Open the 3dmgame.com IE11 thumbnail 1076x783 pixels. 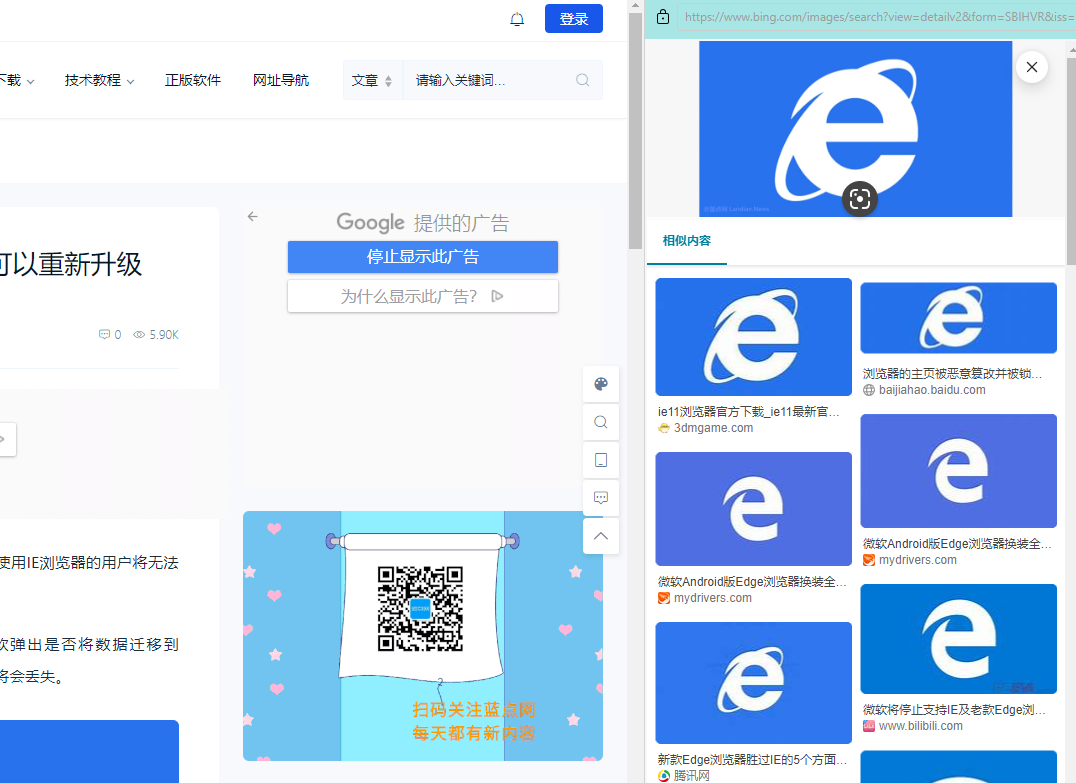pyautogui.click(x=753, y=337)
